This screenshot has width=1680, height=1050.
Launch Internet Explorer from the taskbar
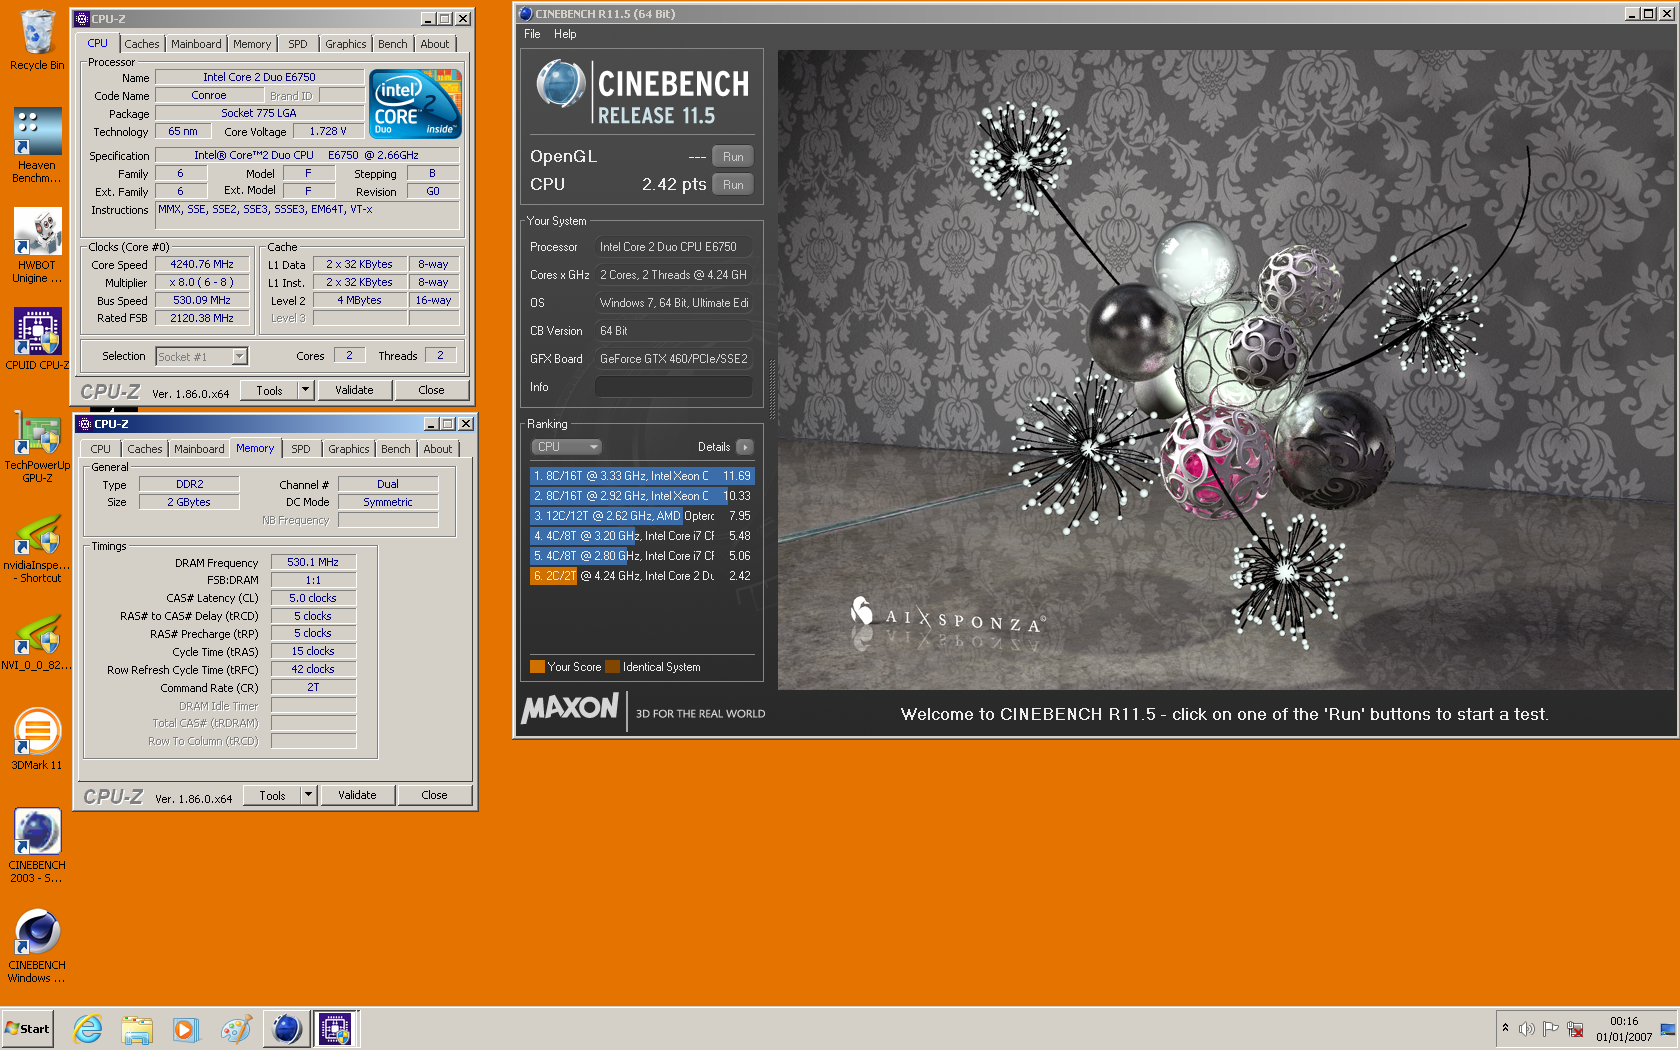(x=88, y=1029)
